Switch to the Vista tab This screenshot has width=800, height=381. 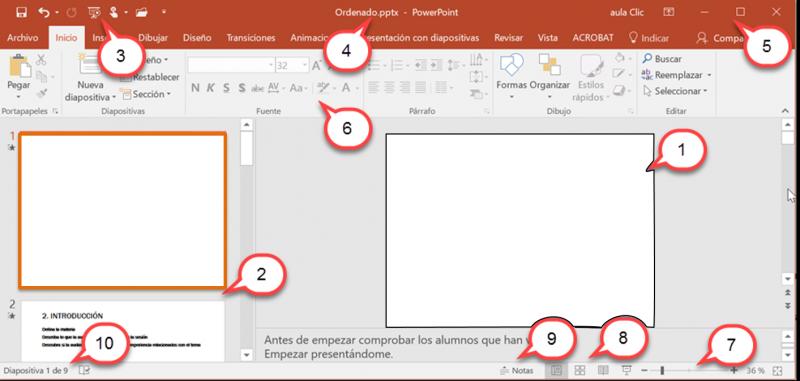point(547,38)
